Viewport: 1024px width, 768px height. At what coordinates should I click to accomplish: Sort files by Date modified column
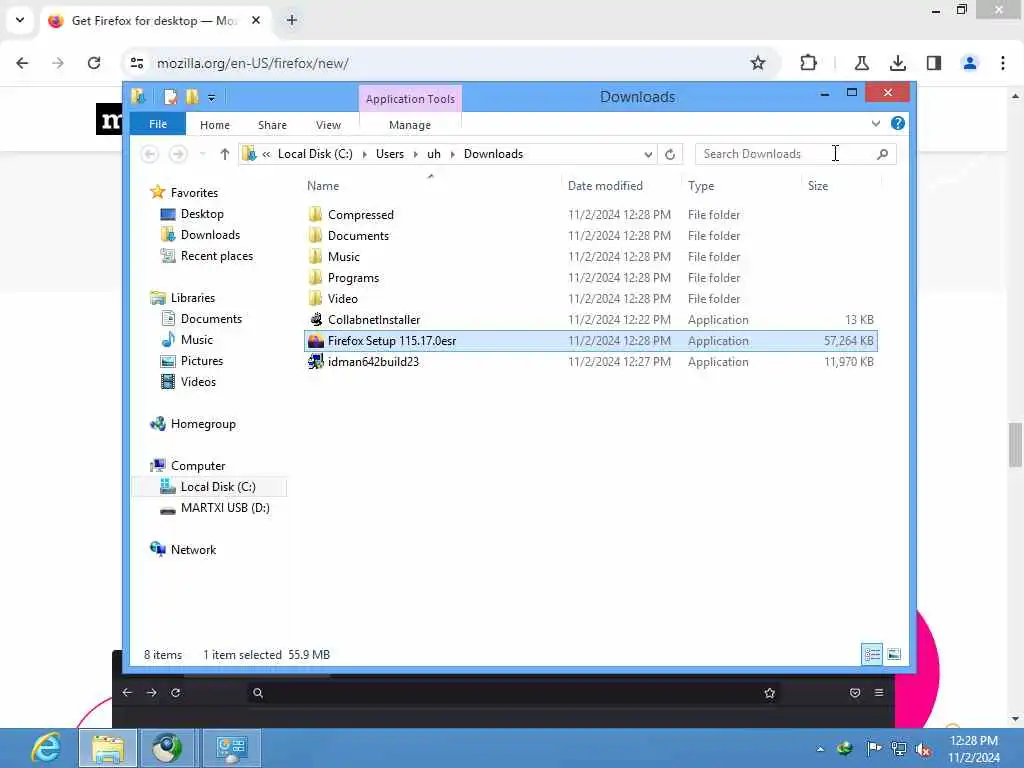pos(605,186)
